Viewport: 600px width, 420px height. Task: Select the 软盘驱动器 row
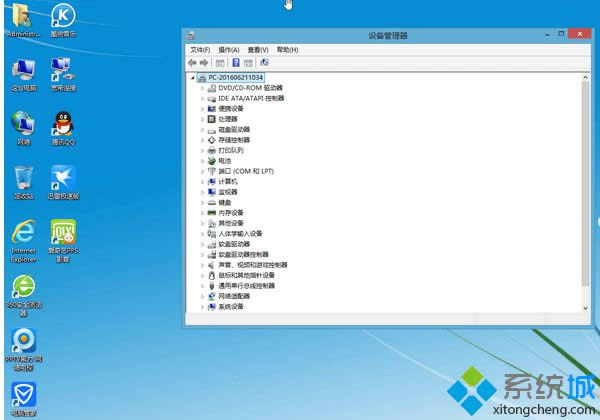click(229, 244)
